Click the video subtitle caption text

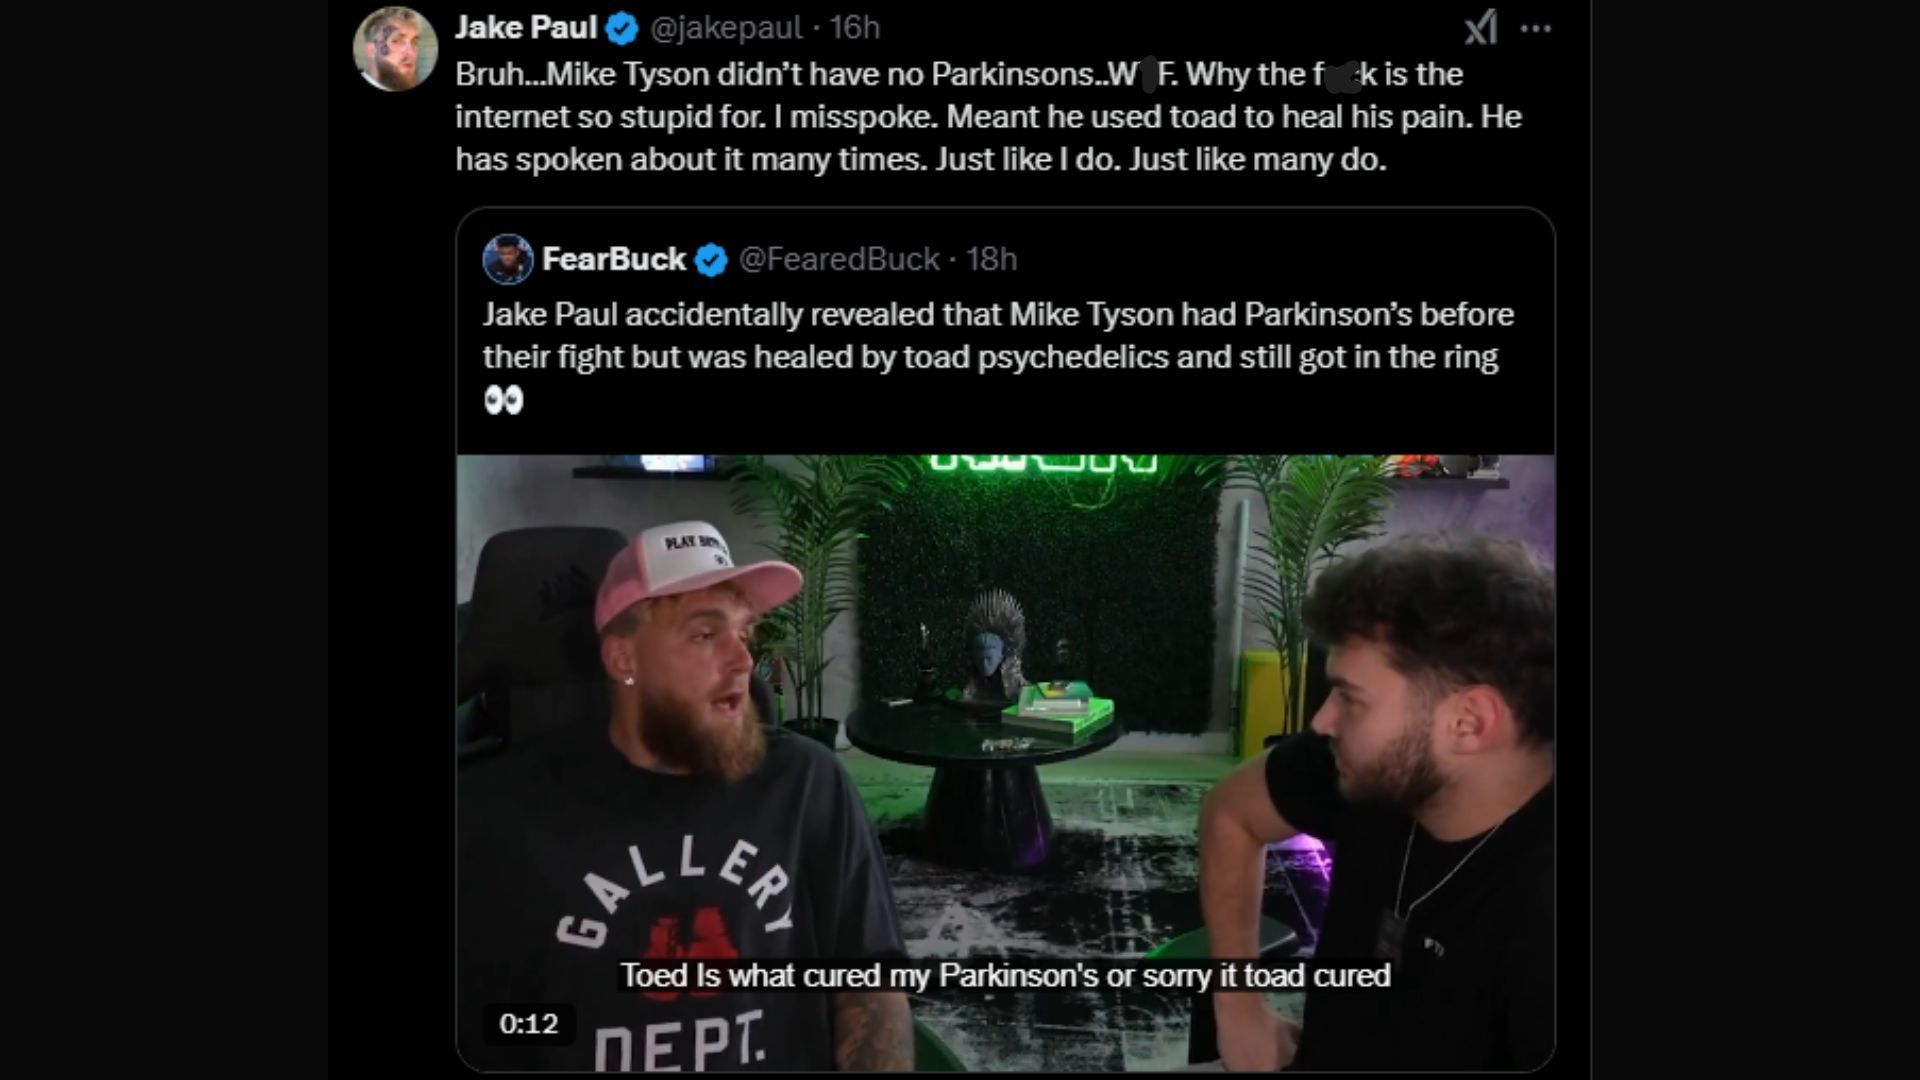1005,975
